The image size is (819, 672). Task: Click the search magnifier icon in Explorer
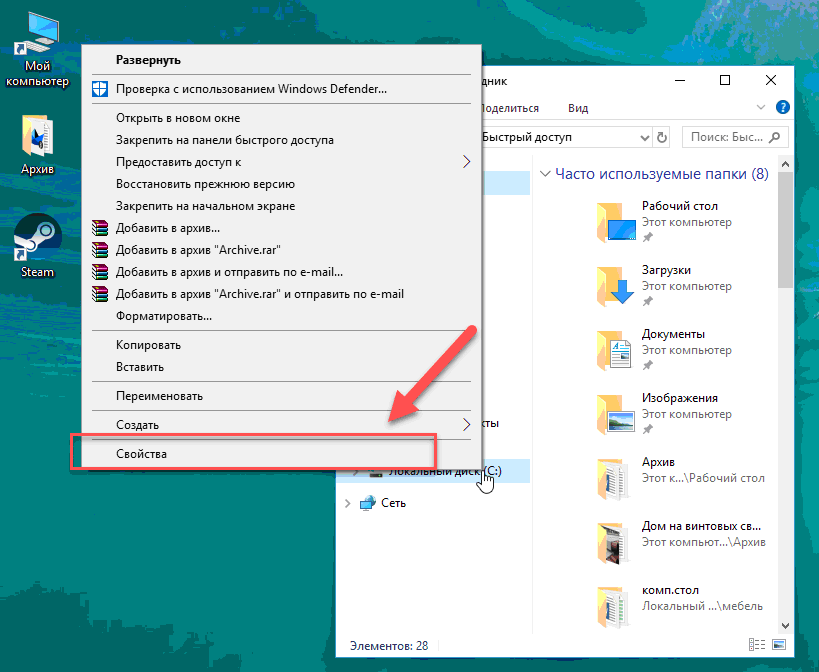(x=775, y=137)
